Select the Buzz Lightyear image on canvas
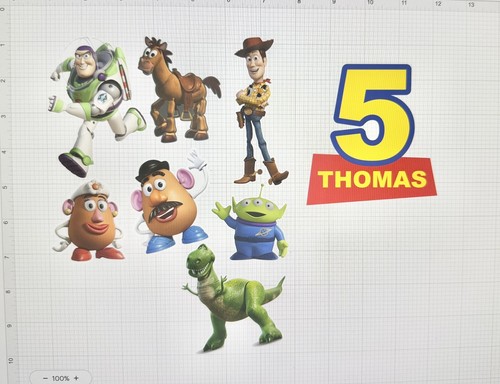Viewport: 500px width, 384px height. click(97, 107)
